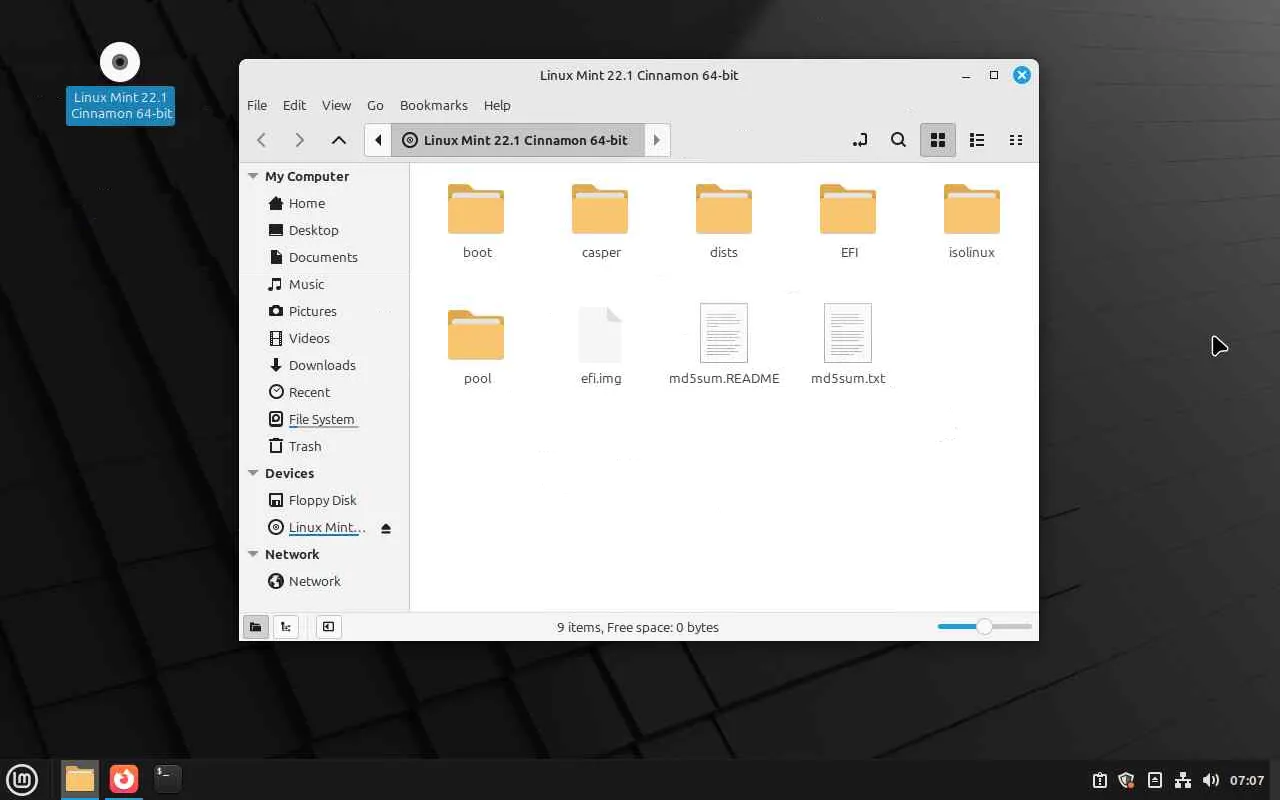The image size is (1280, 800).
Task: Collapse the My Computer section
Action: click(x=253, y=176)
